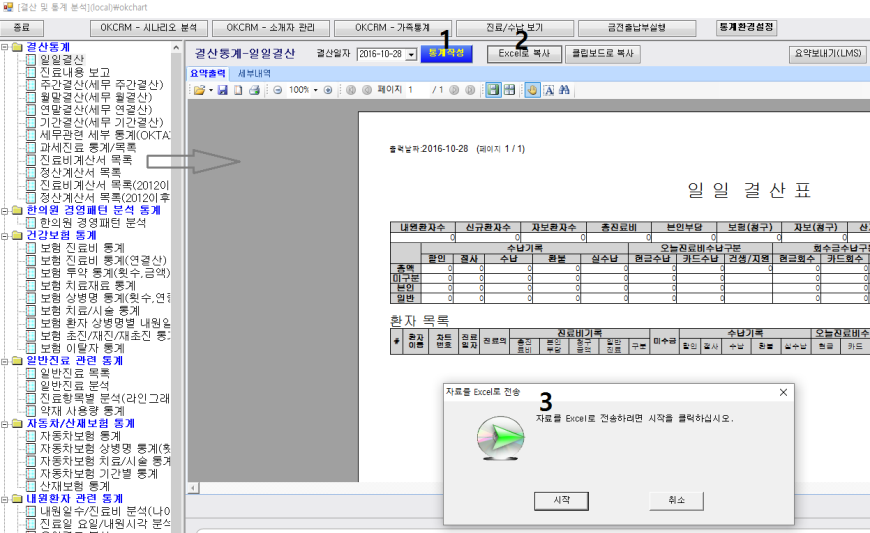Viewport: 870px width, 533px height.
Task: Click 시작 in Excel transfer dialog
Action: pyautogui.click(x=562, y=500)
